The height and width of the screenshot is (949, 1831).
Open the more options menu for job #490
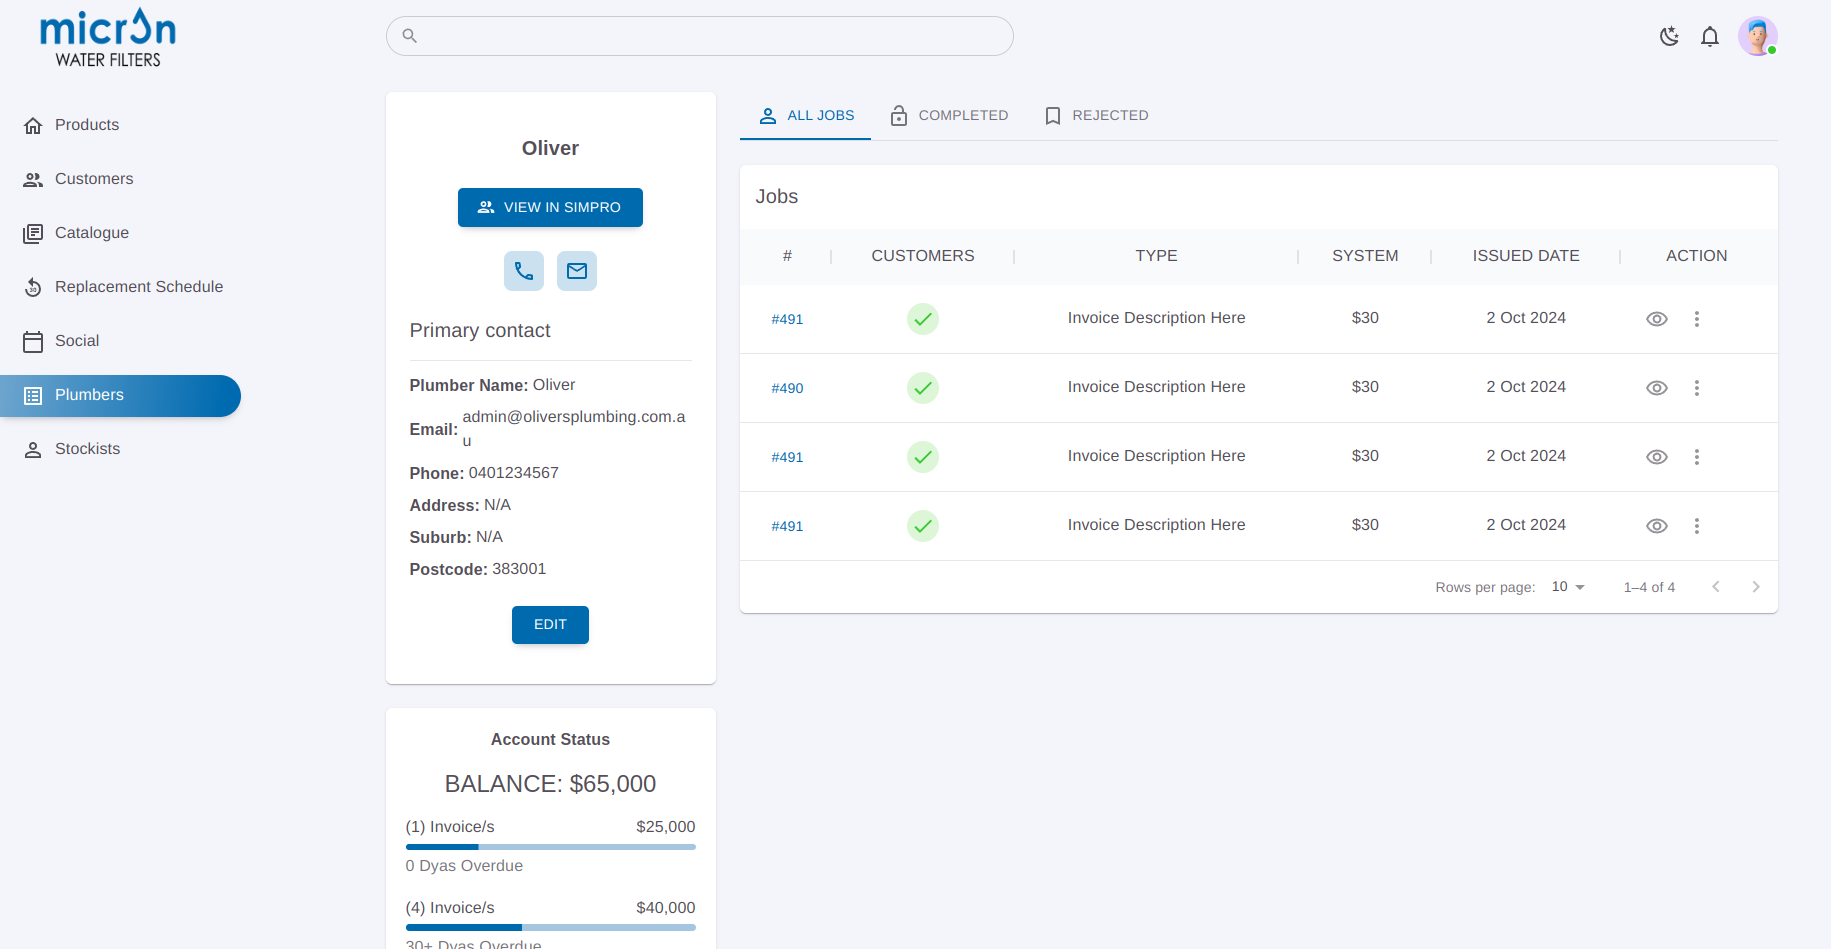[x=1697, y=388]
